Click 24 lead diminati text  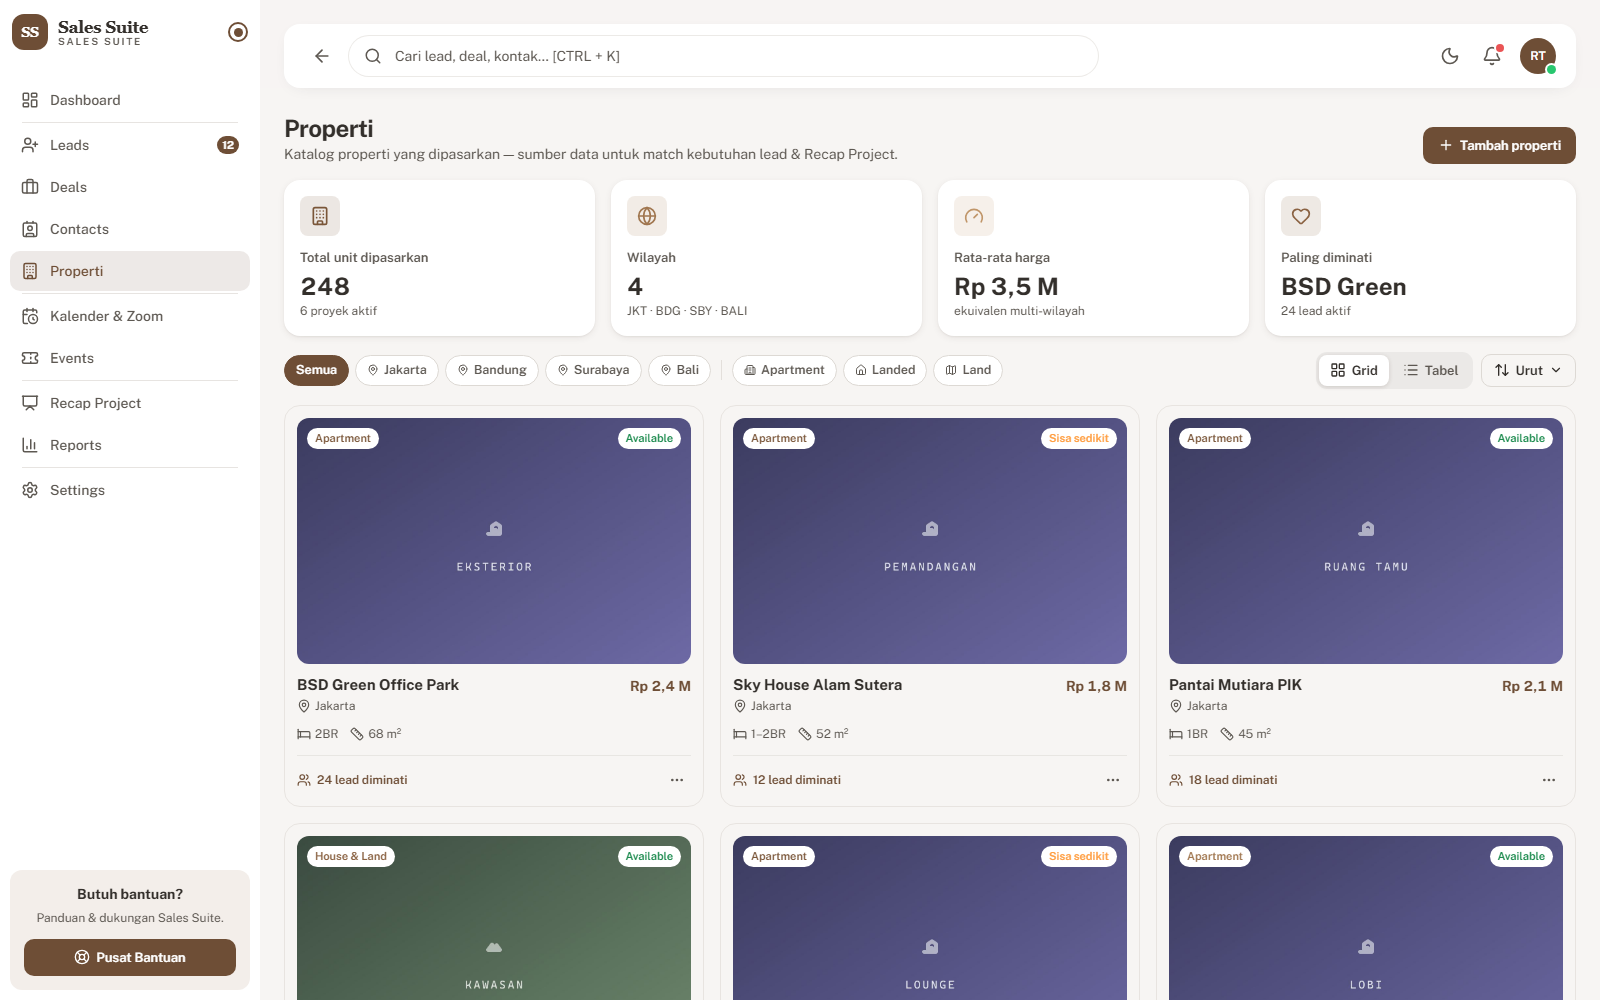(362, 780)
